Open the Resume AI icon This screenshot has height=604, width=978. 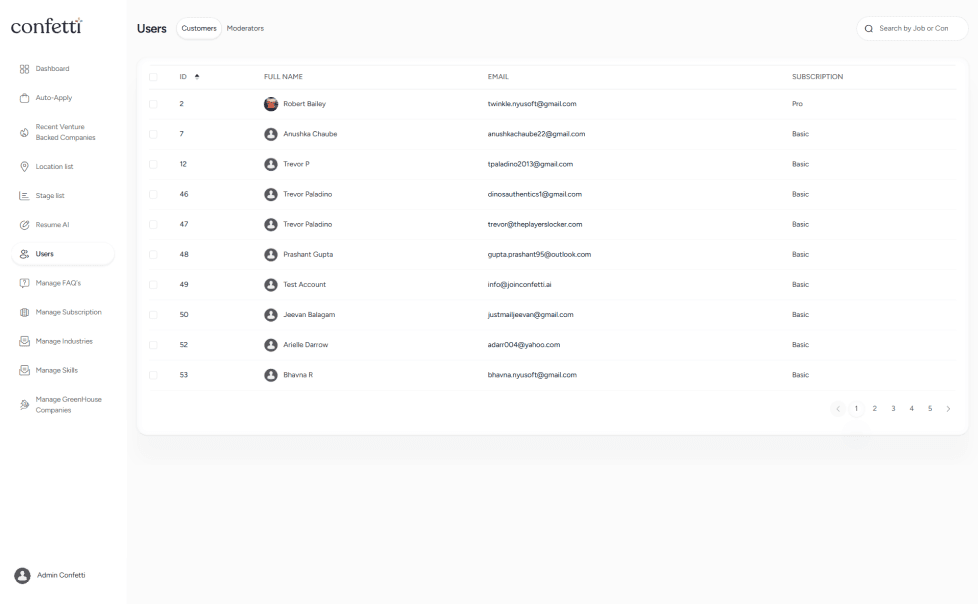pyautogui.click(x=24, y=224)
